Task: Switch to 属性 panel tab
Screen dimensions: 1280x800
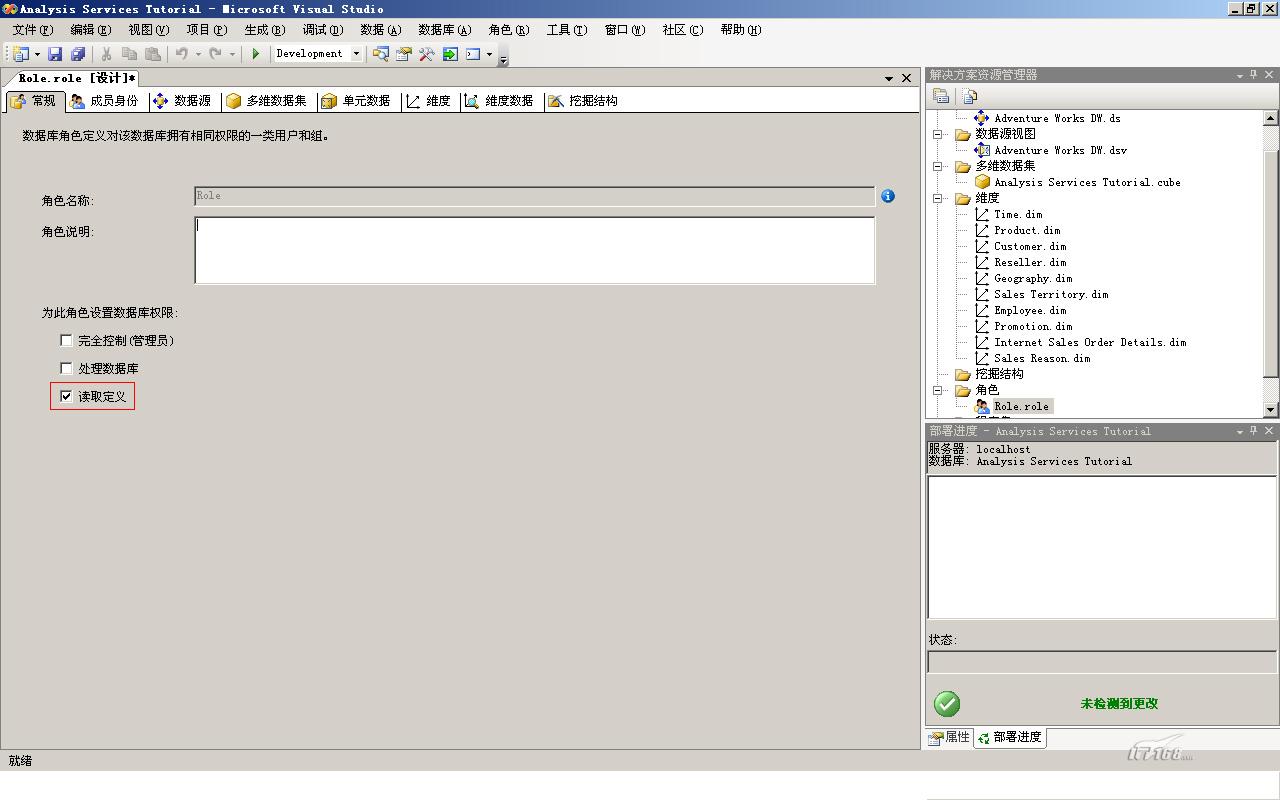Action: coord(949,738)
